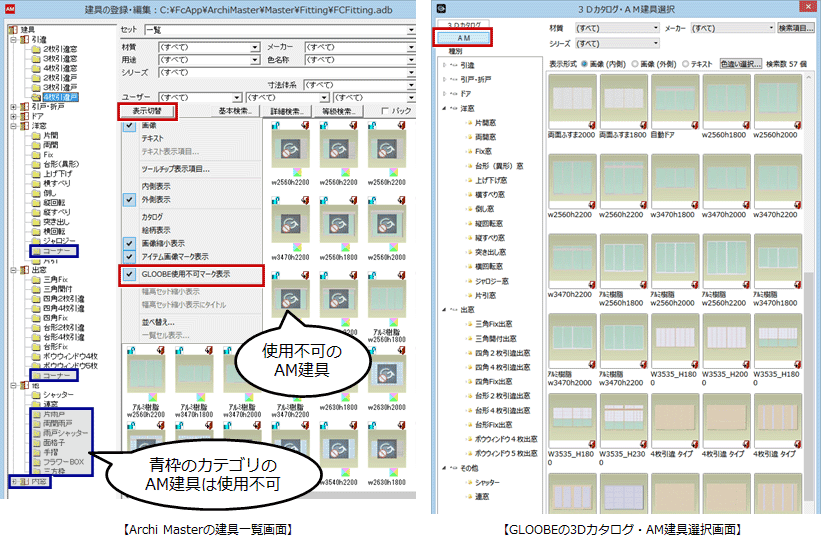Select Fix窓 category in GLOOBE tree
821x545 pixels.
click(483, 151)
